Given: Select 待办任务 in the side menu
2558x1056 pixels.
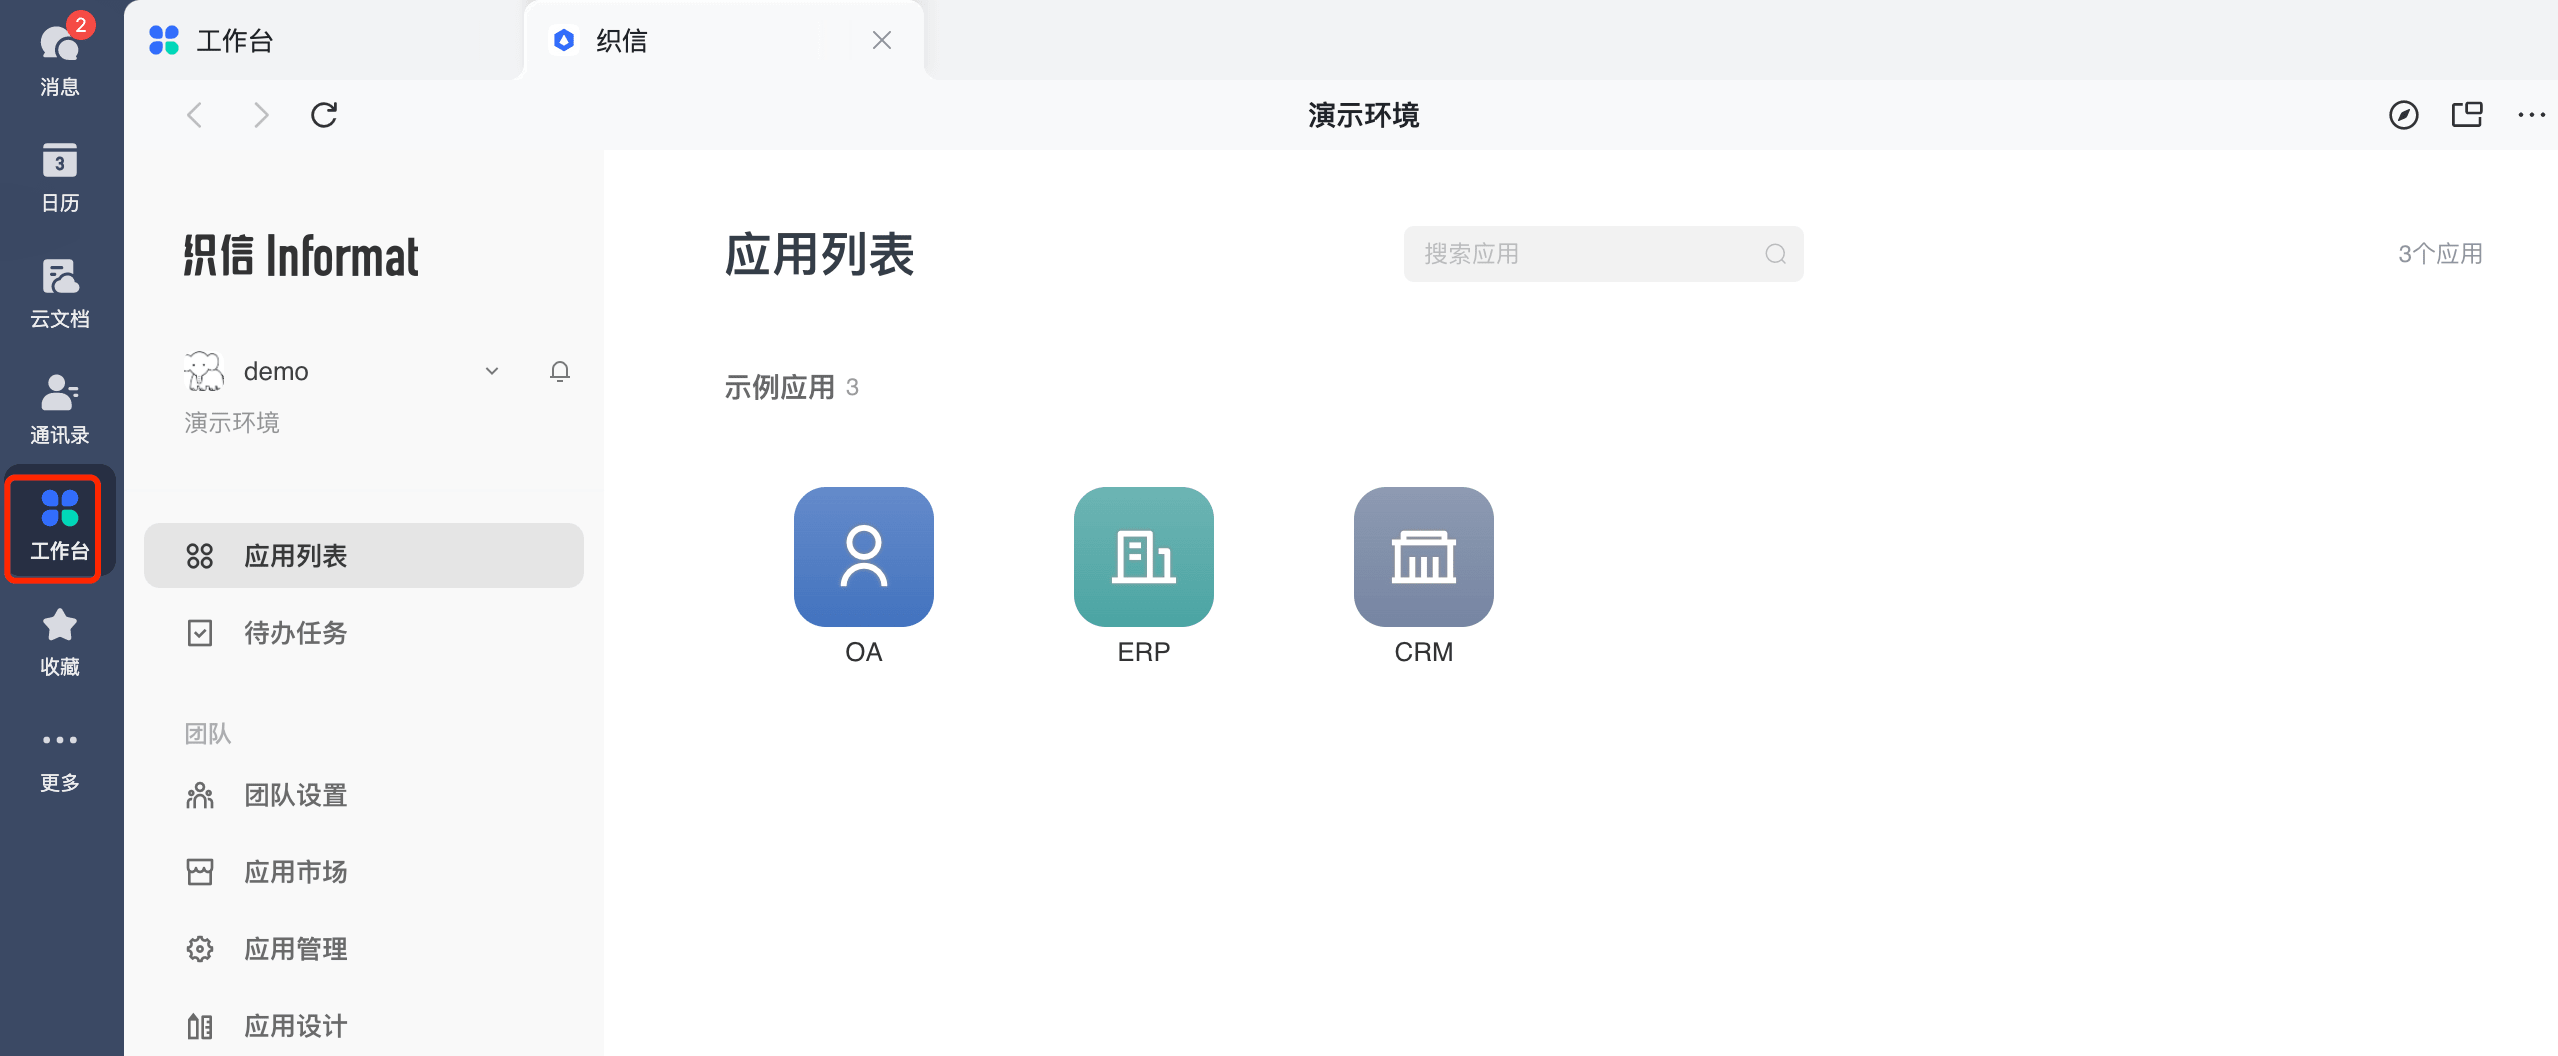Looking at the screenshot, I should (x=294, y=633).
